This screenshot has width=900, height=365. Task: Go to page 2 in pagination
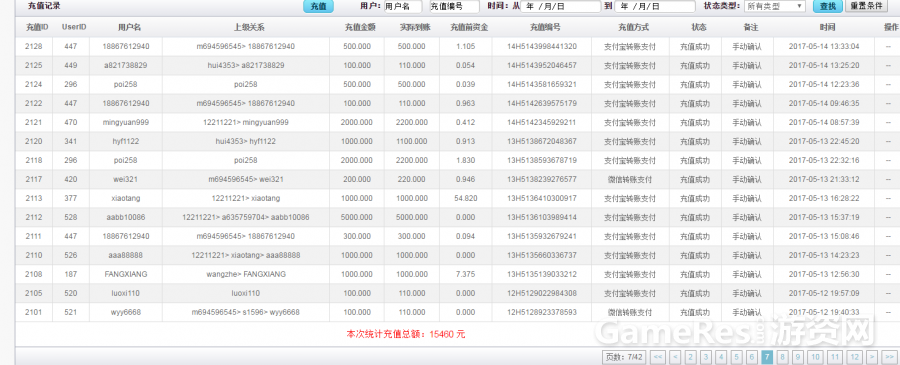[690, 357]
